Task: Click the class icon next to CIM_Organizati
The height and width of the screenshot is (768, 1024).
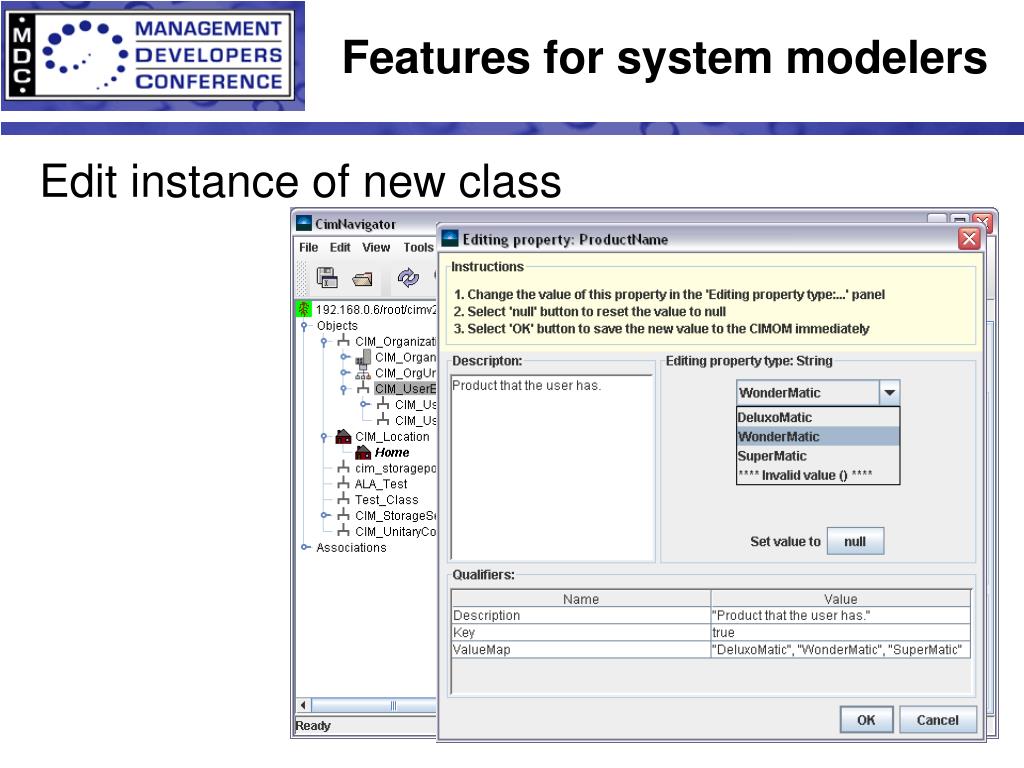Action: pos(344,341)
